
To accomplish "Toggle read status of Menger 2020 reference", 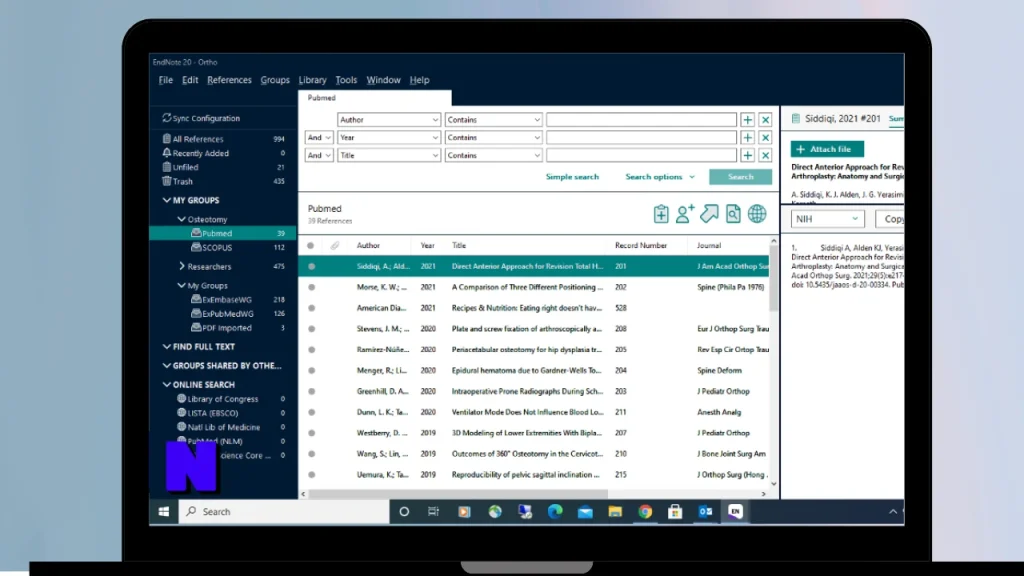I will coord(312,371).
